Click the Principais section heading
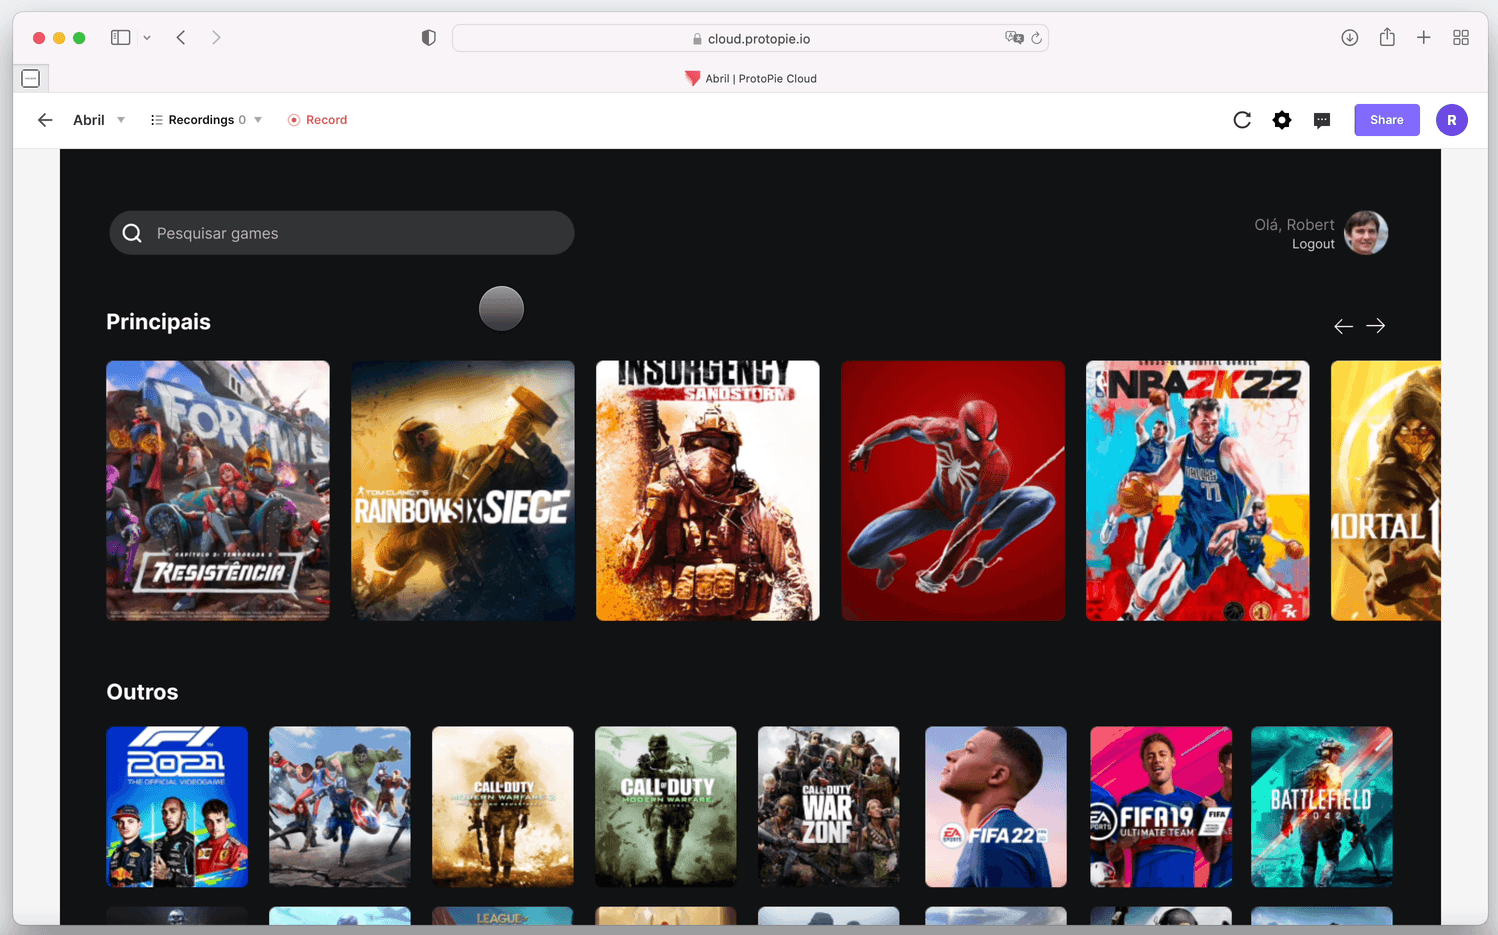 (158, 322)
